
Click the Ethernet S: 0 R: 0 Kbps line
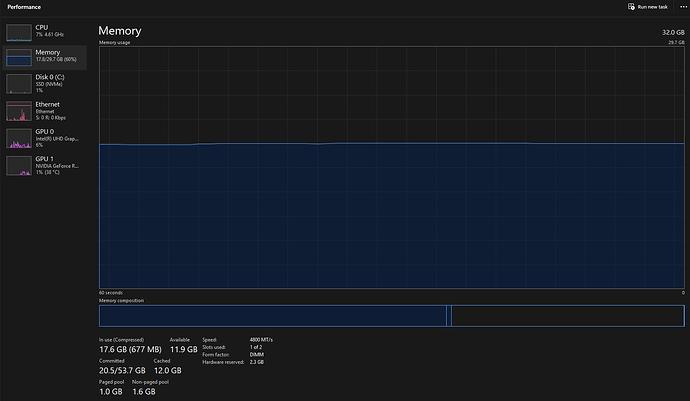(x=51, y=118)
